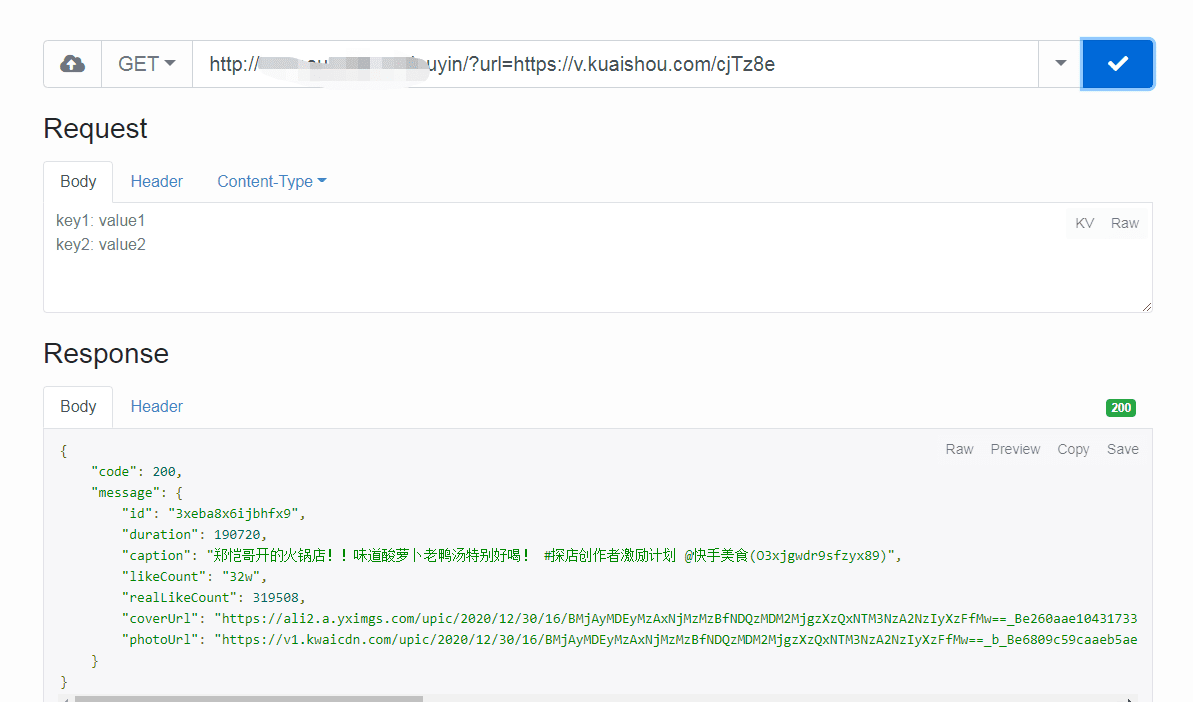Click the request body text area
Viewport: 1193px width, 702px height.
[598, 257]
